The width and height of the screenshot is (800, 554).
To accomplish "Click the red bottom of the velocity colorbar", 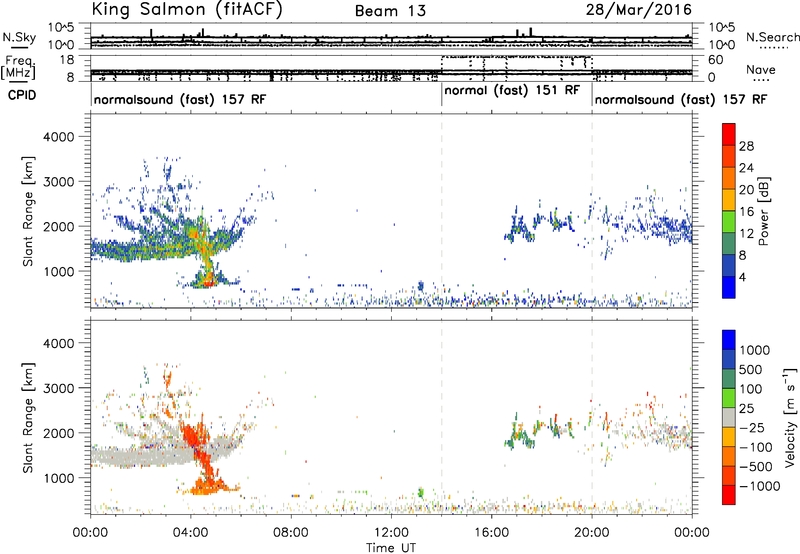I will [x=729, y=495].
